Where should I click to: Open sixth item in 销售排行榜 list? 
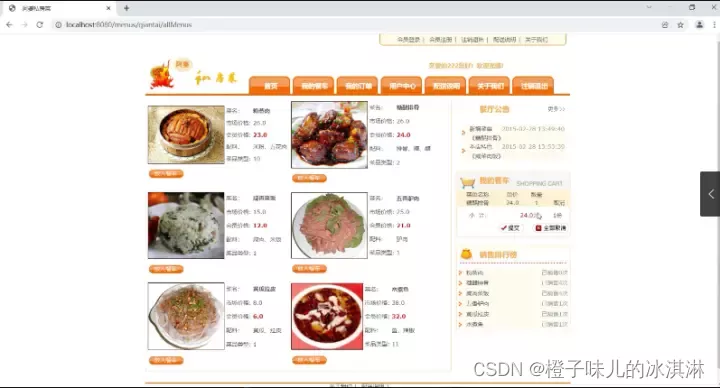[475, 324]
